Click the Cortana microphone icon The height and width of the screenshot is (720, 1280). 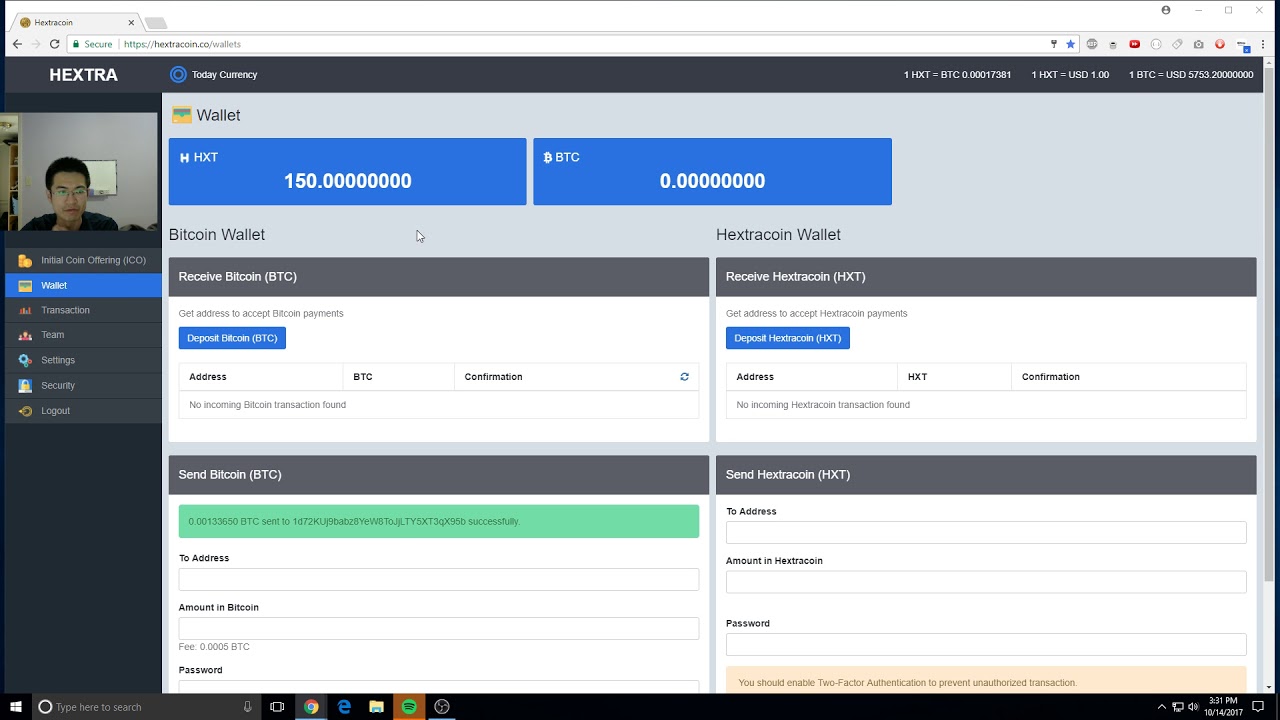[248, 707]
